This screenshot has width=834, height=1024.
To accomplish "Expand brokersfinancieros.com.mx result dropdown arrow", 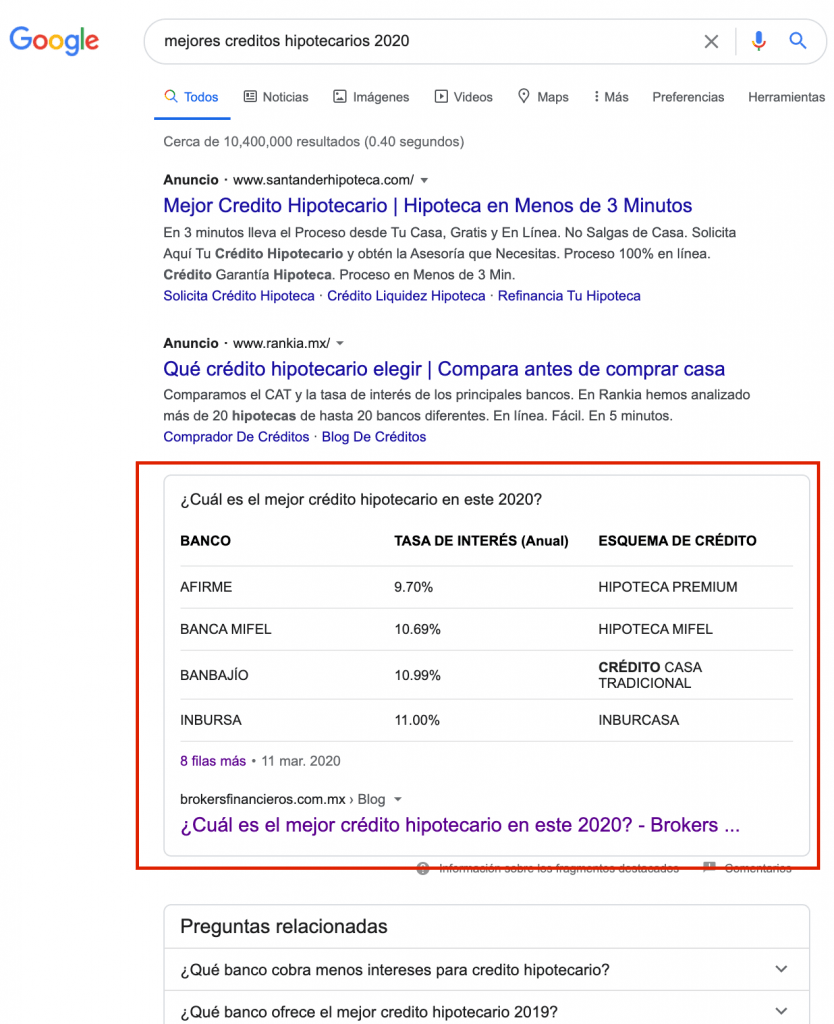I will pos(398,799).
